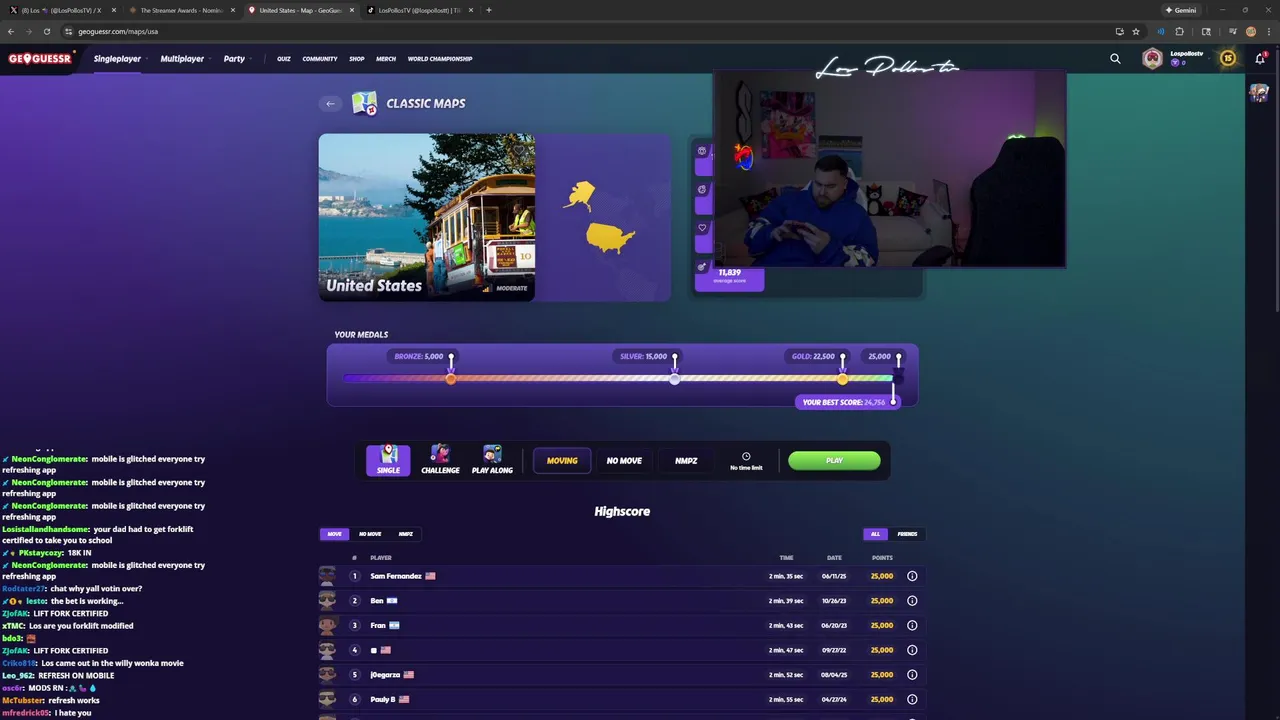Click the GeoGuessr logo in header
1280x720 pixels.
pos(40,58)
